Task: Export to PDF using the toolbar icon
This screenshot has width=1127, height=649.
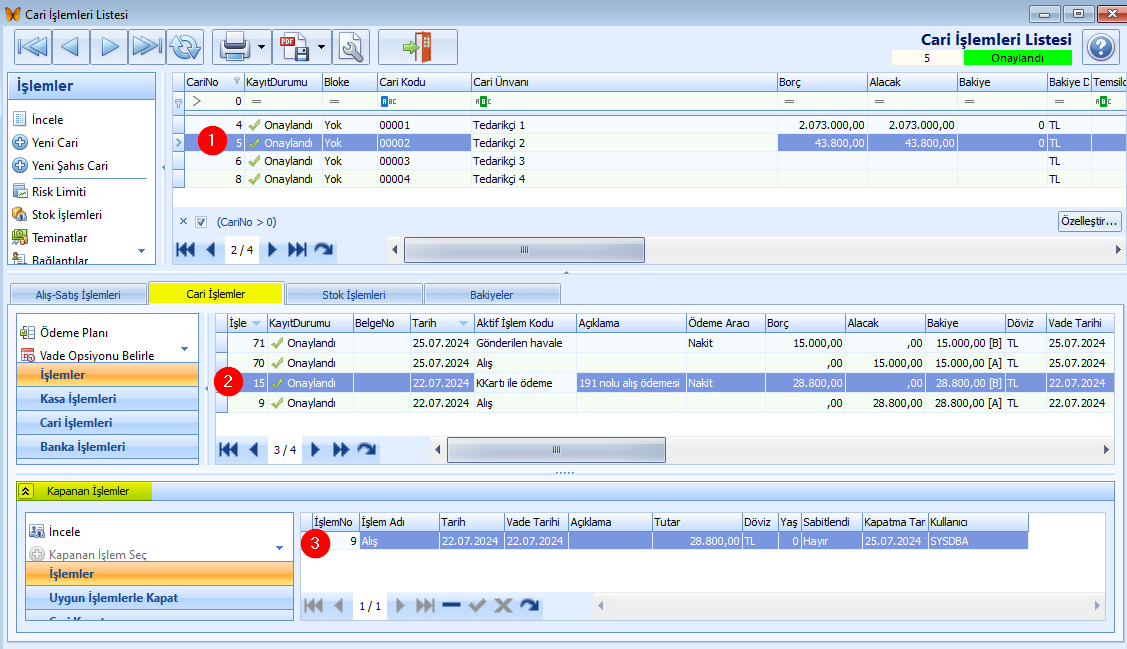Action: 295,47
